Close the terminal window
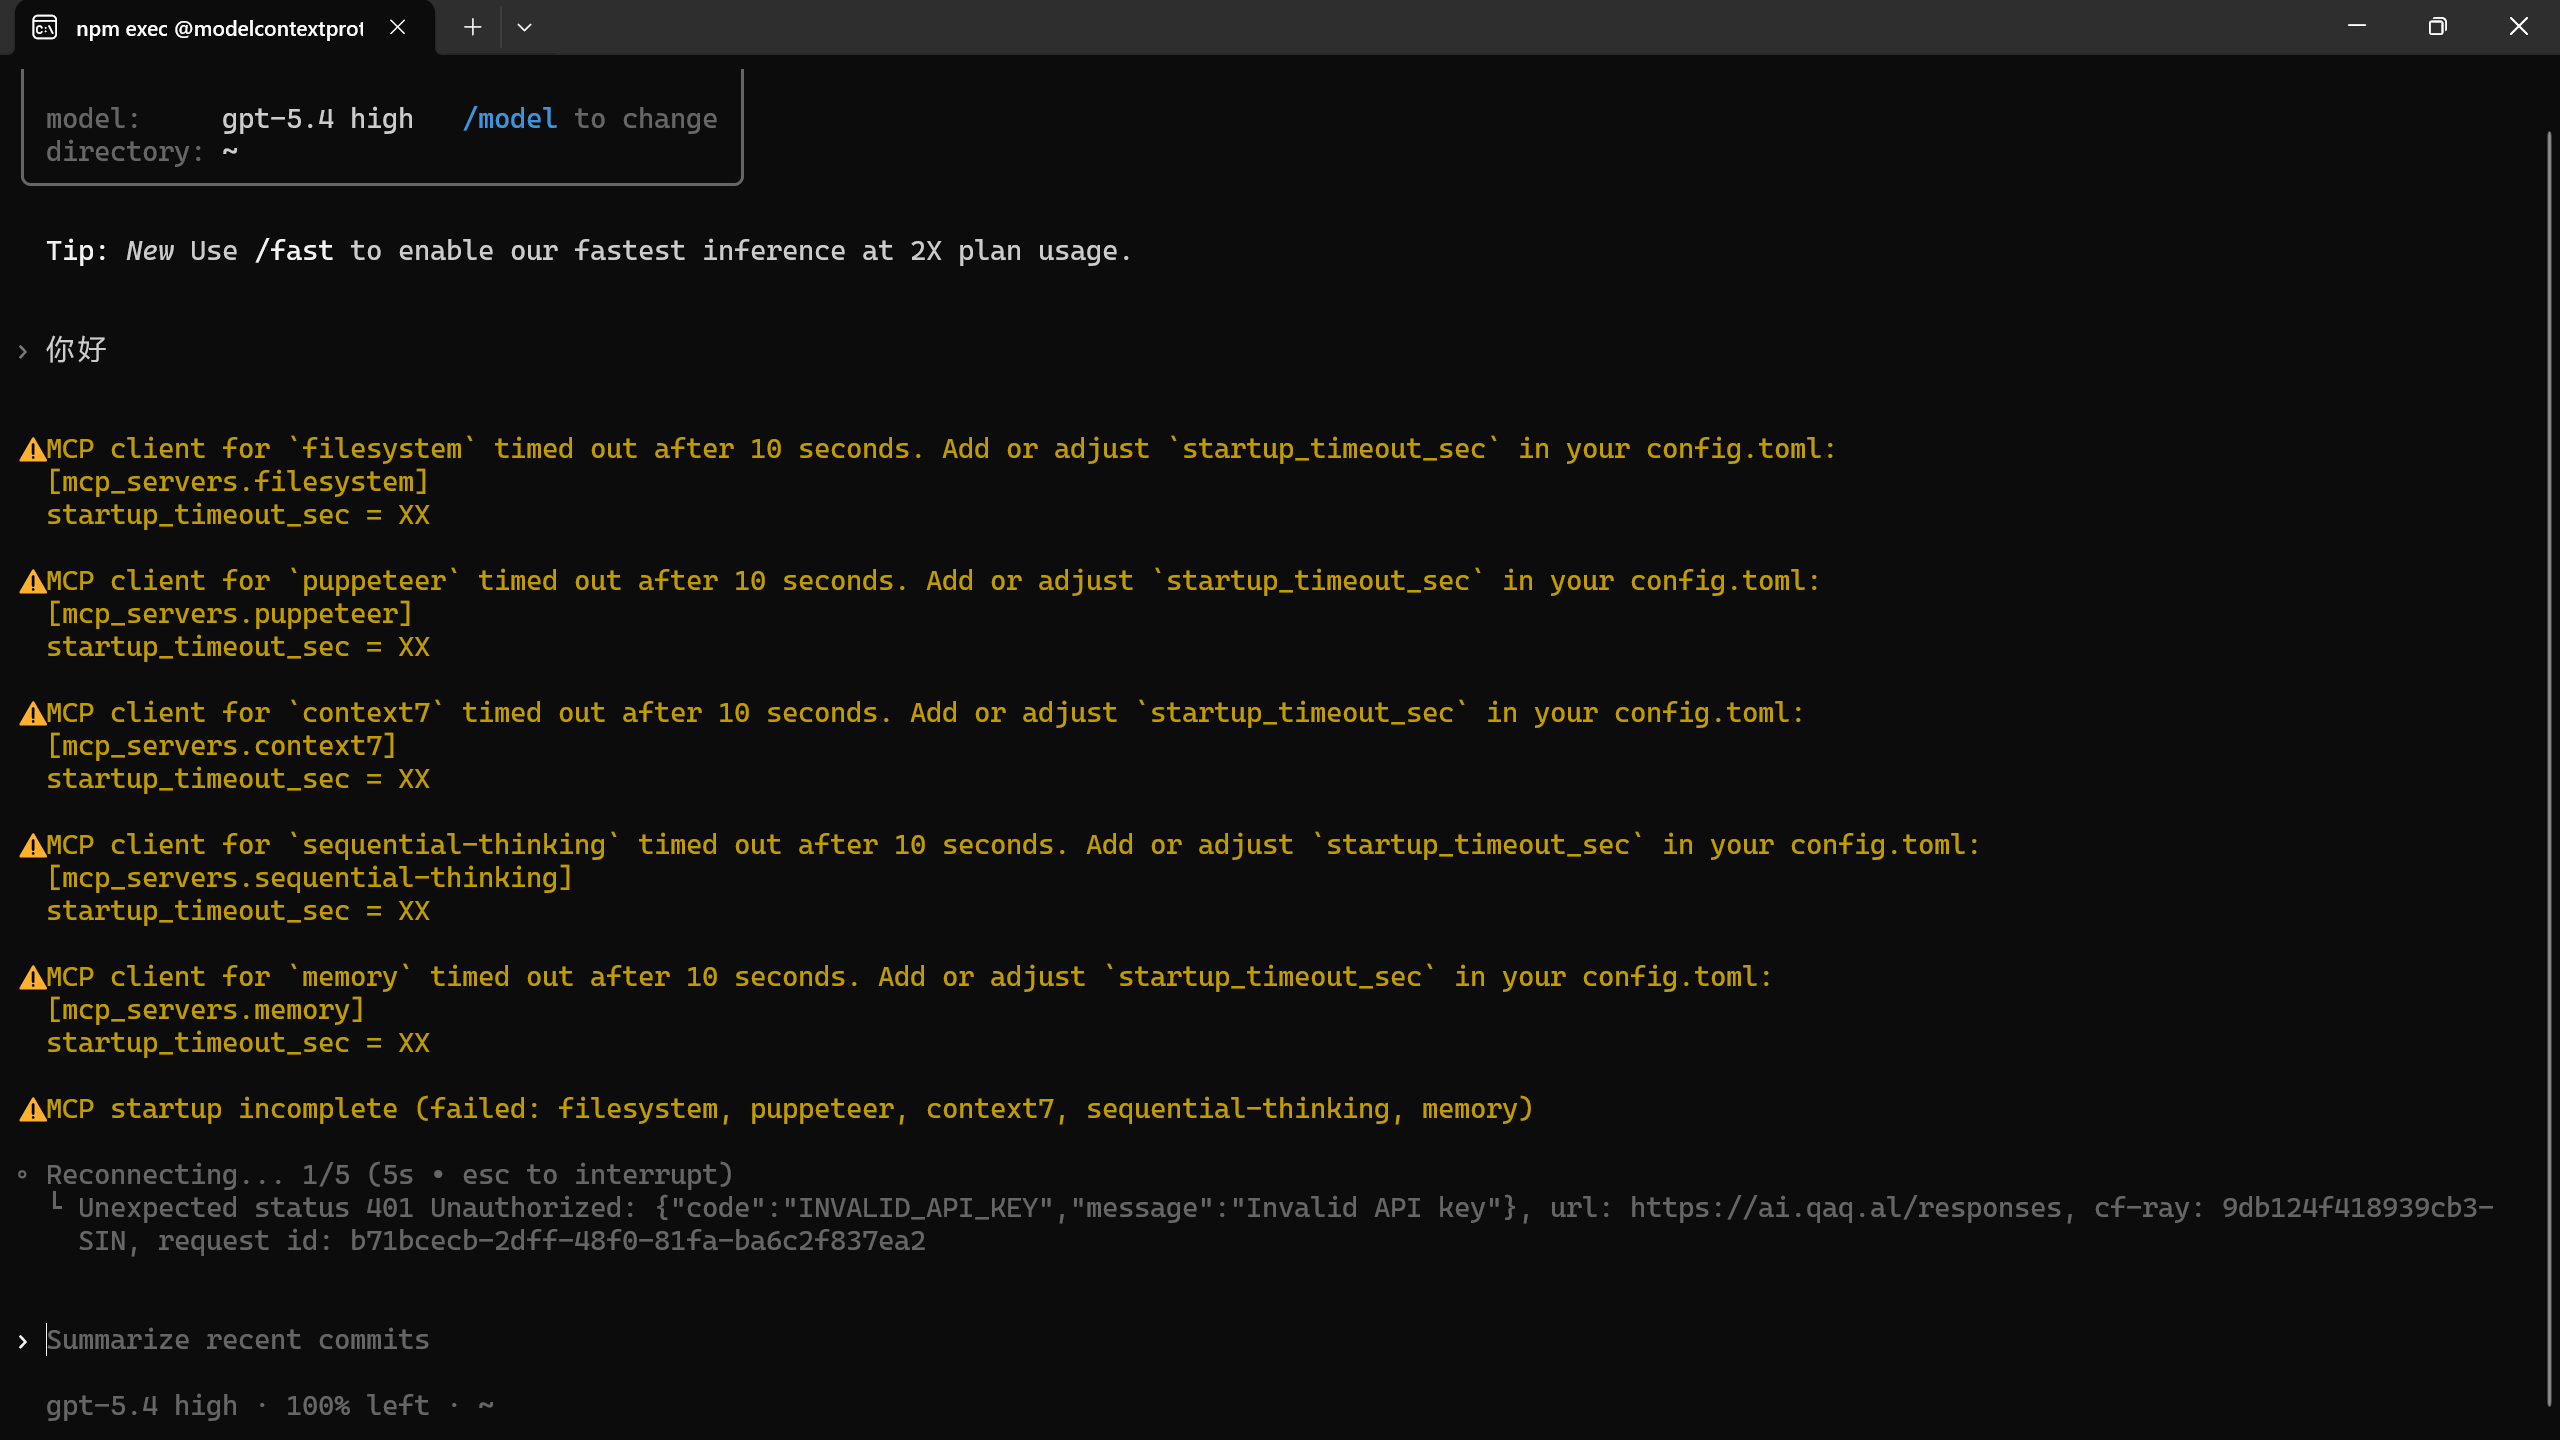The height and width of the screenshot is (1440, 2560). point(2518,27)
